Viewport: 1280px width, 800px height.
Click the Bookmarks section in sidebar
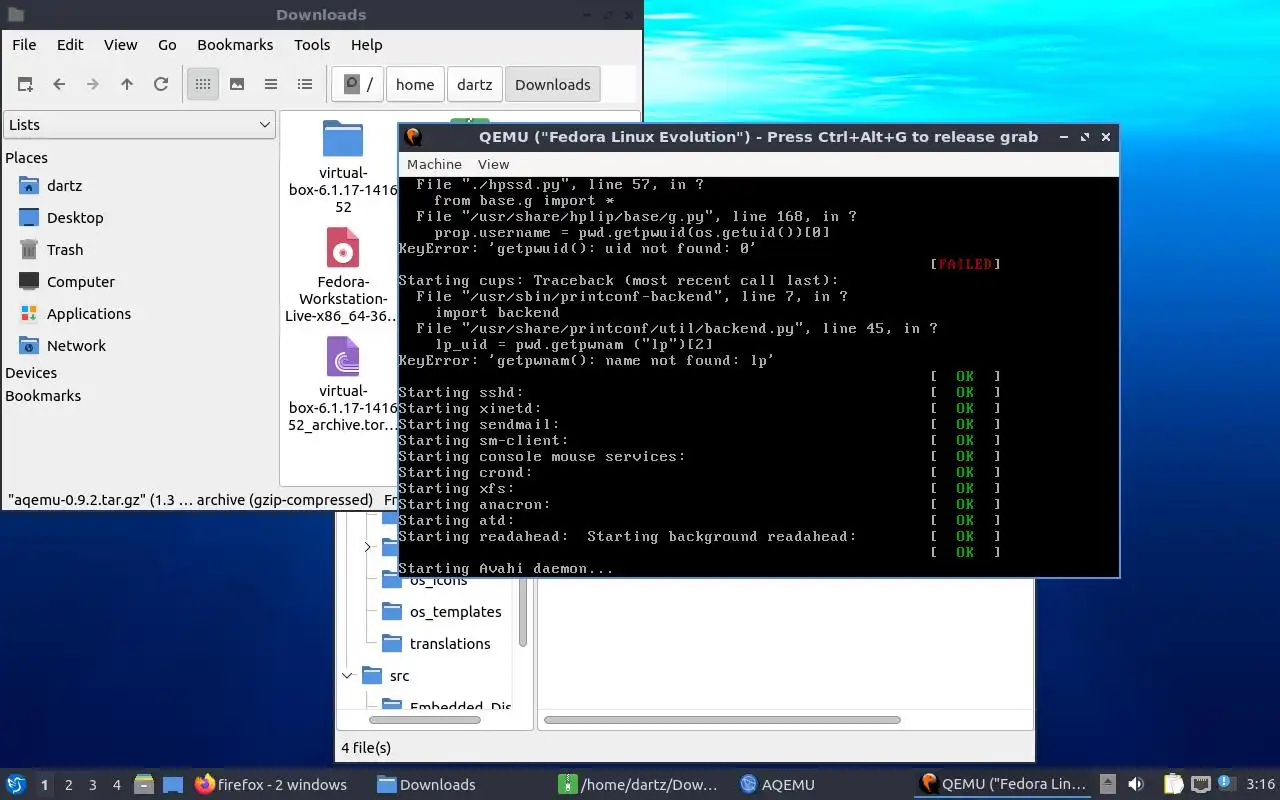[43, 396]
